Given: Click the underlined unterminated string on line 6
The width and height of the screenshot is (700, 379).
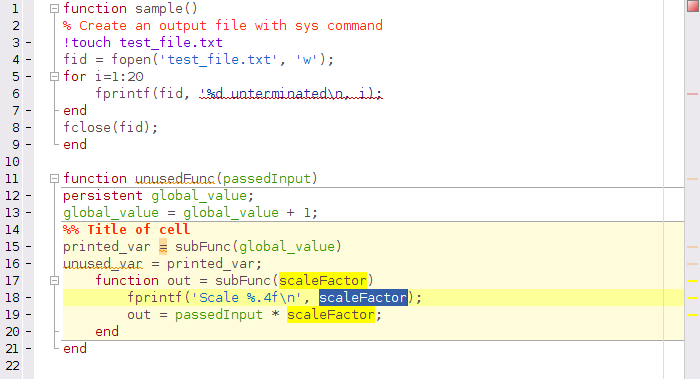Looking at the screenshot, I should coord(291,94).
